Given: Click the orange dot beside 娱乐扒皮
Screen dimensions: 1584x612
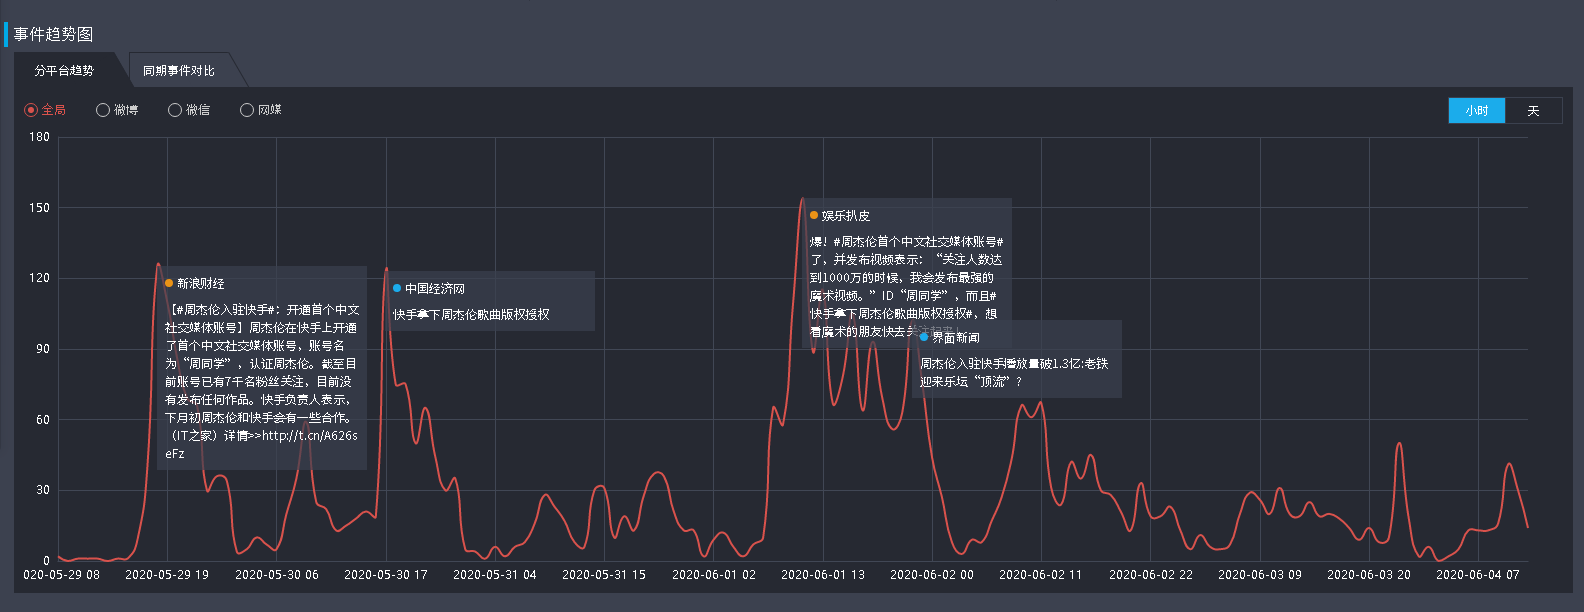Looking at the screenshot, I should tap(814, 215).
